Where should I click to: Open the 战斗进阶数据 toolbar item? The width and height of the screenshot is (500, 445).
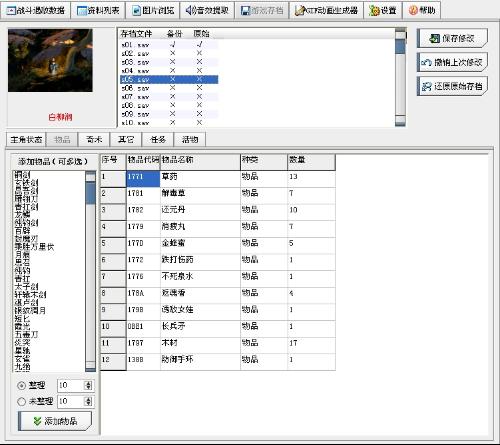coord(35,10)
